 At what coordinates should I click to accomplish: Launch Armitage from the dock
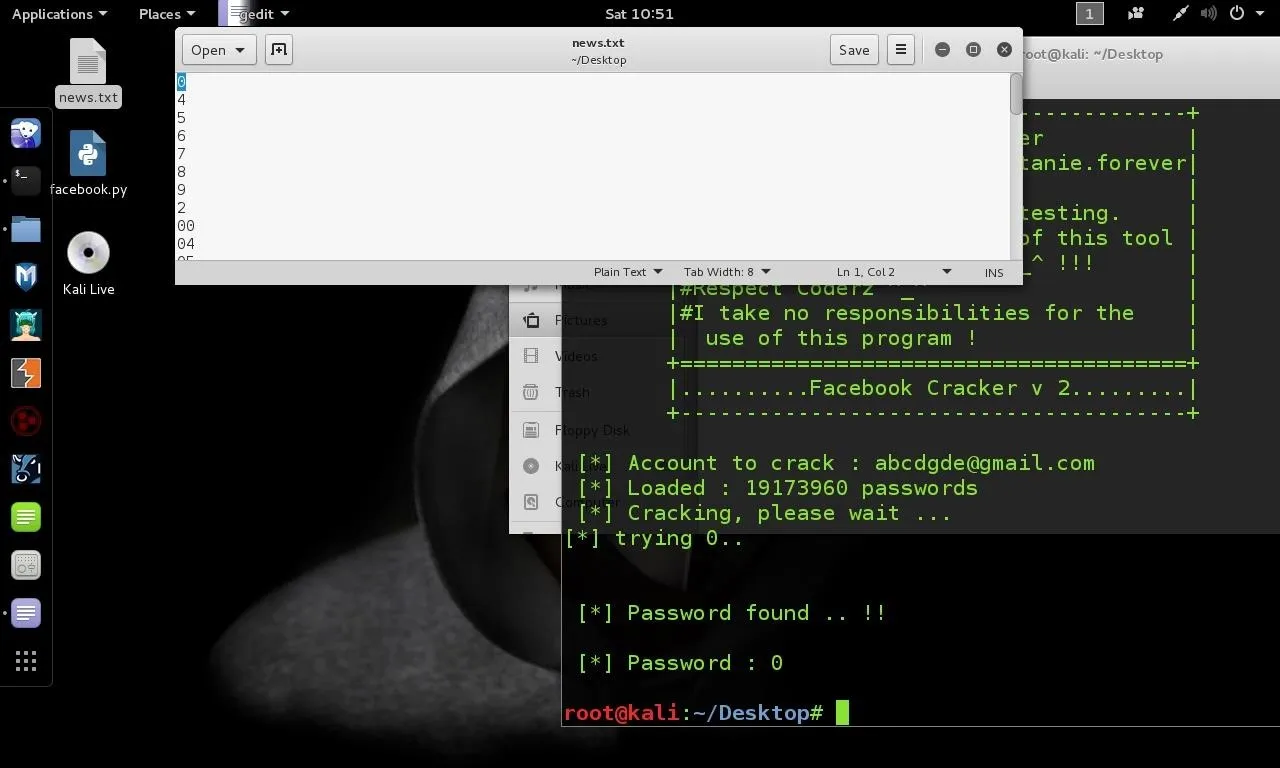[x=26, y=325]
